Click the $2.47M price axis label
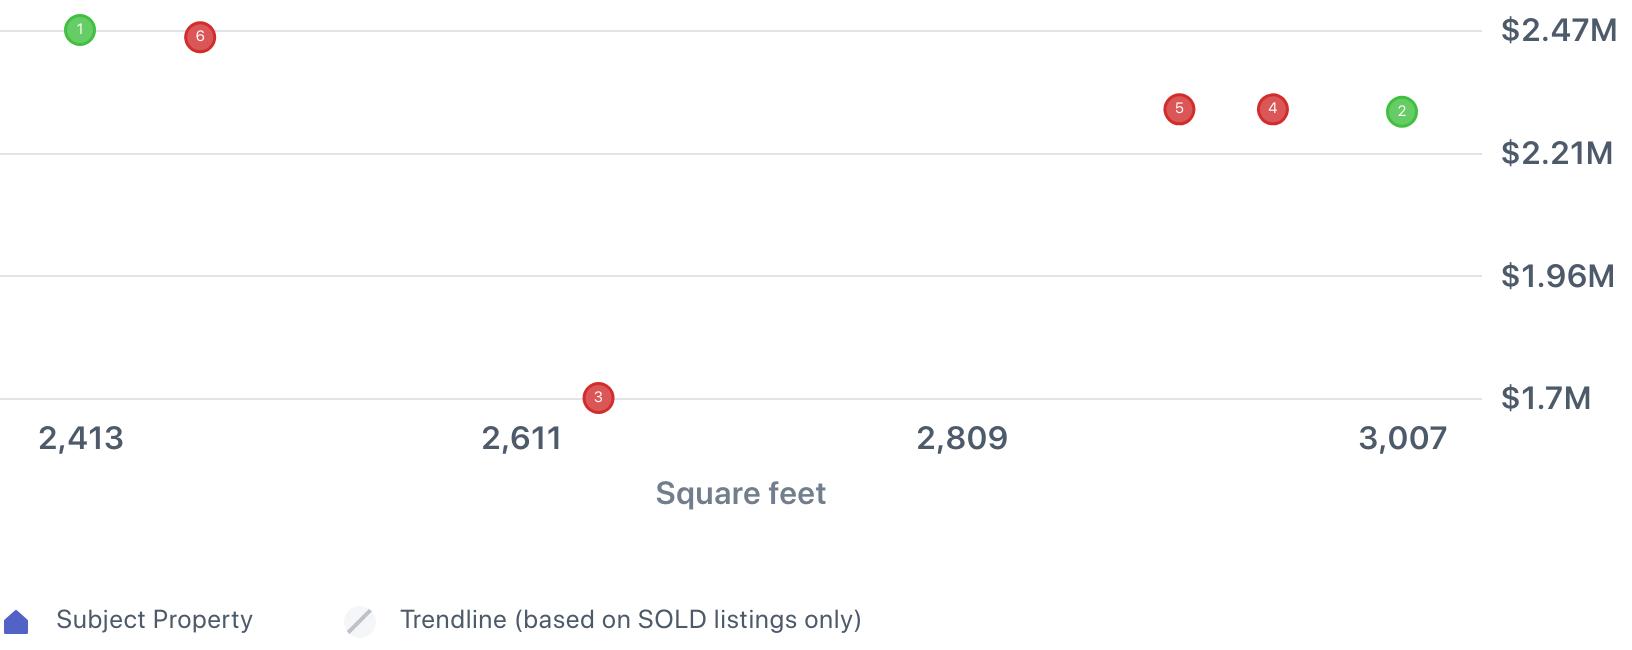The width and height of the screenshot is (1632, 650). pos(1558,31)
